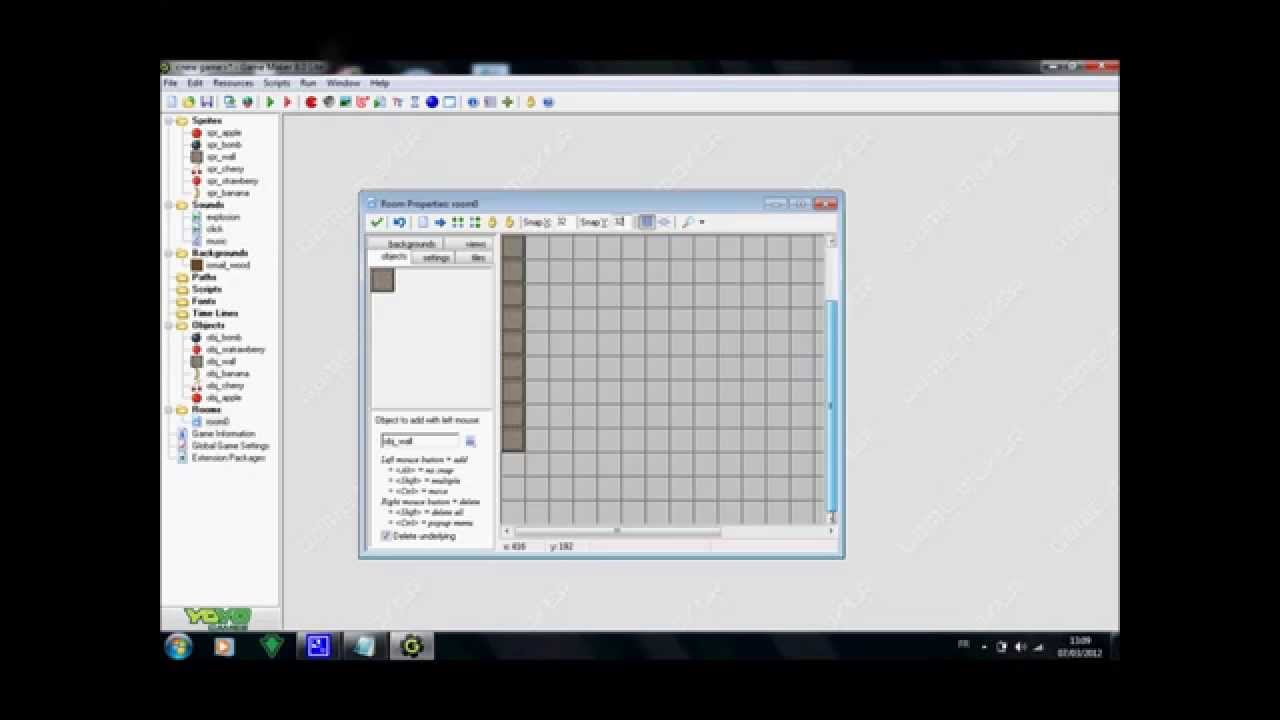Image resolution: width=1280 pixels, height=720 pixels.
Task: Open Extension Packages in the resource tree
Action: [x=228, y=457]
